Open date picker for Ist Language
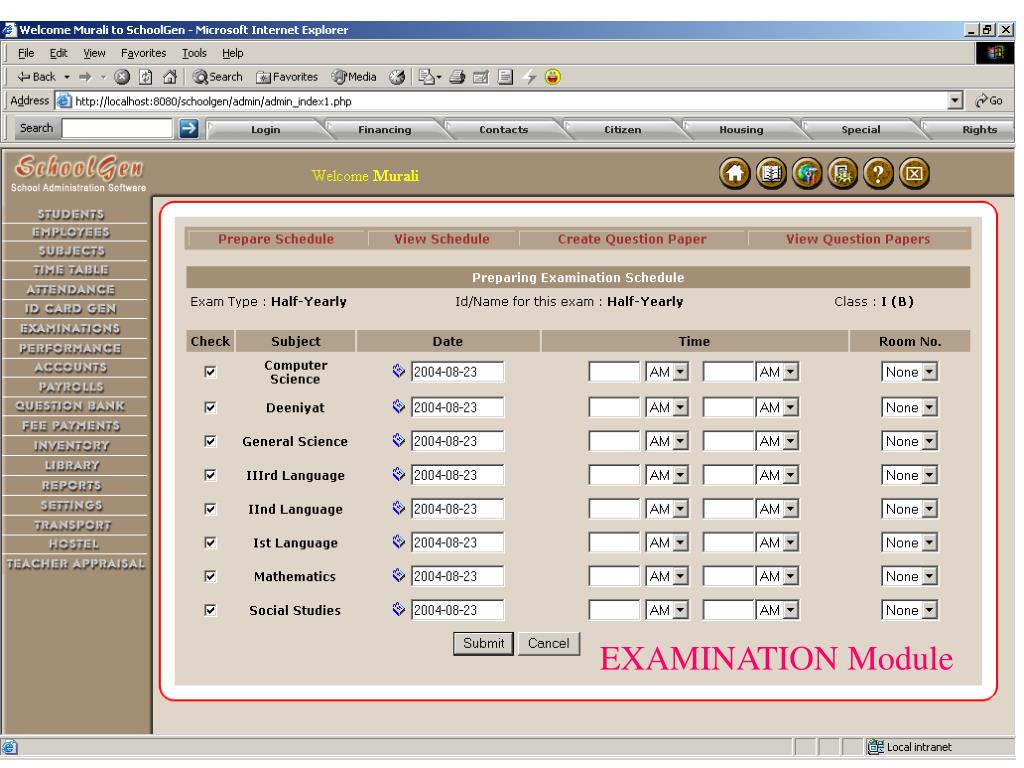The width and height of the screenshot is (1024, 768). coord(398,541)
